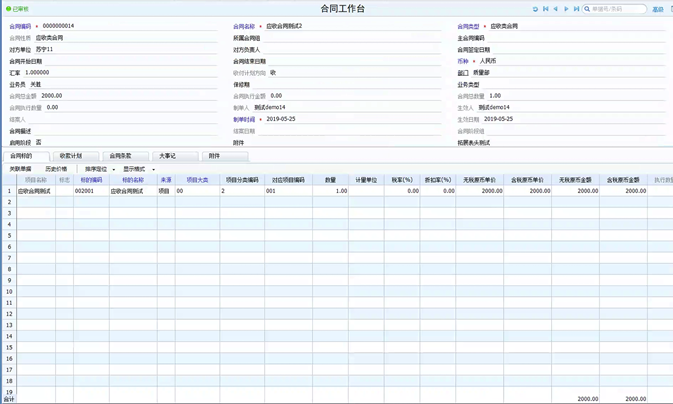Image resolution: width=673 pixels, height=404 pixels.
Task: Go to the next record arrow
Action: tap(566, 9)
